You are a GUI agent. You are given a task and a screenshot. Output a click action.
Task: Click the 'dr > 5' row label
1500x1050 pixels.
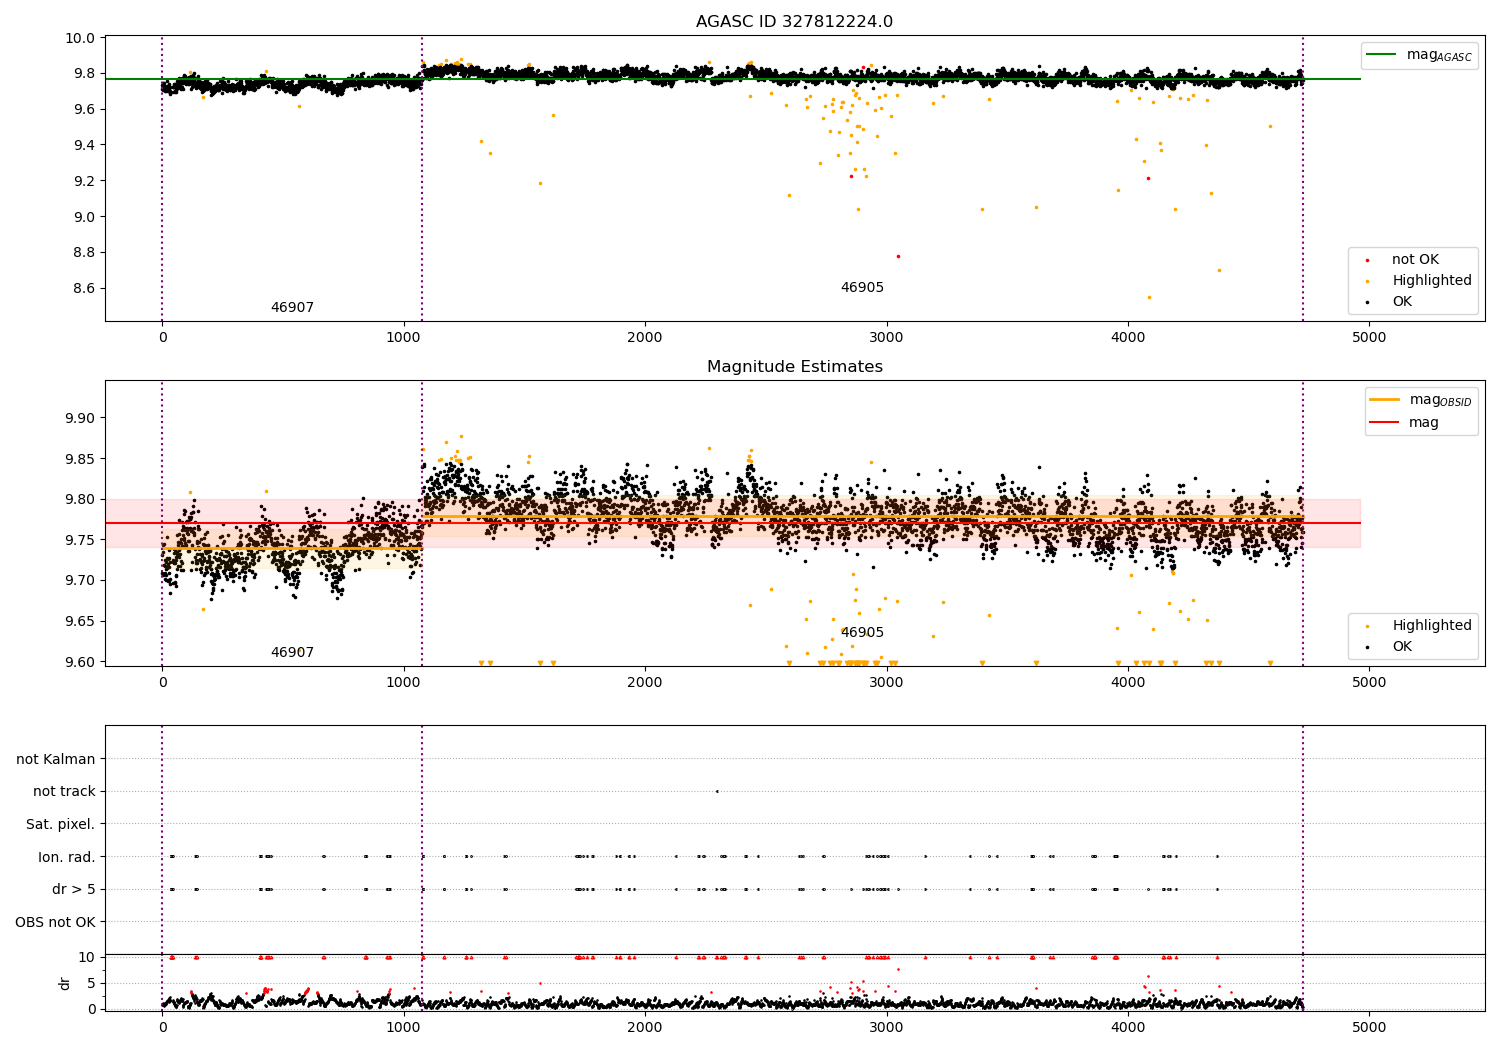(74, 890)
